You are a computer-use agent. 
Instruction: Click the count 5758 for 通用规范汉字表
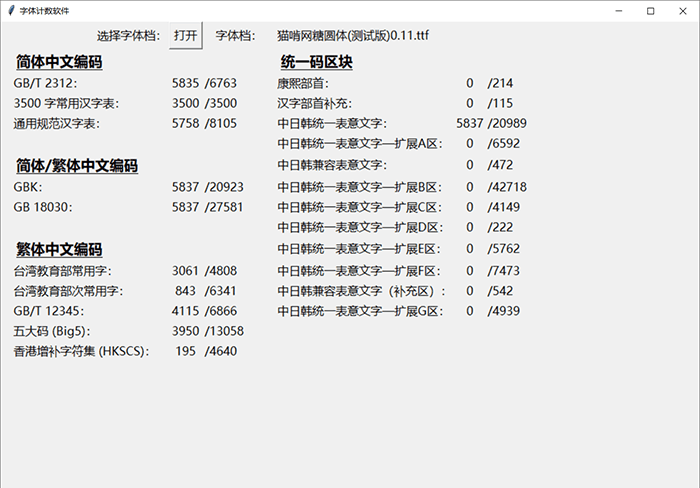click(x=185, y=123)
